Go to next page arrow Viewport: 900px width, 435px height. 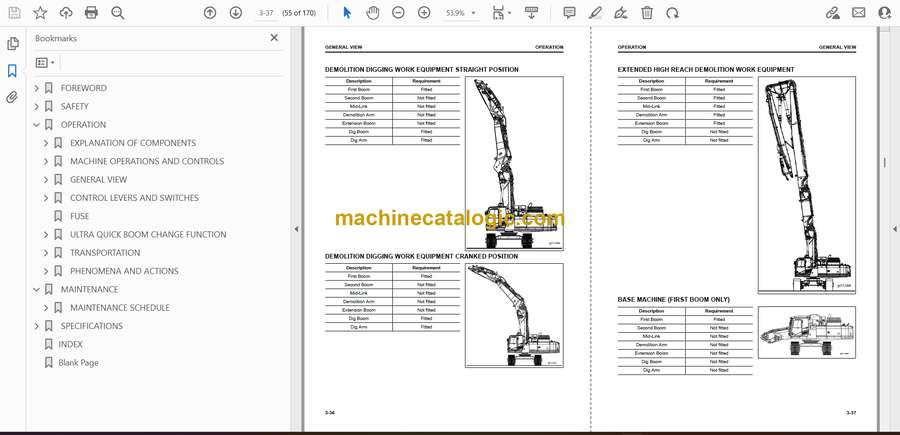coord(236,13)
